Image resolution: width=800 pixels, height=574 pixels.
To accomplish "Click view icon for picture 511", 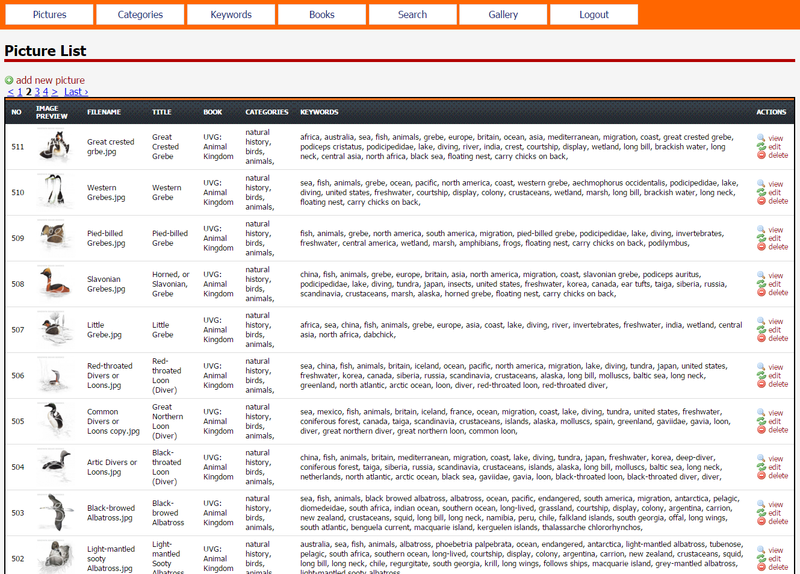I will pyautogui.click(x=761, y=138).
